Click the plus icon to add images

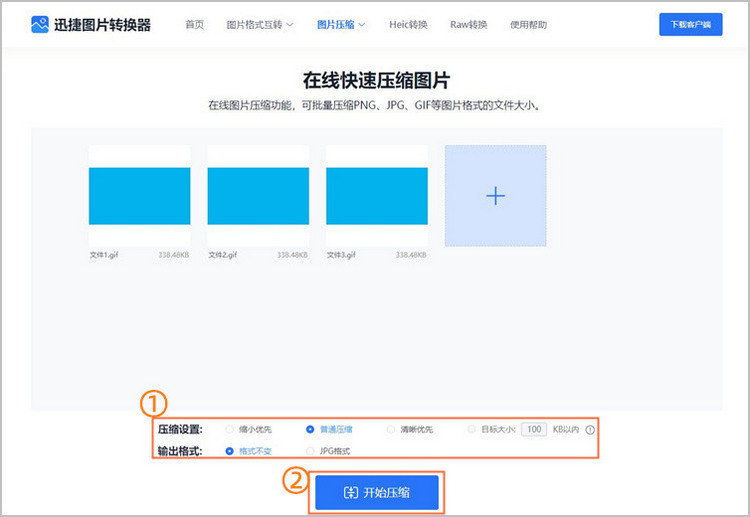coord(496,196)
